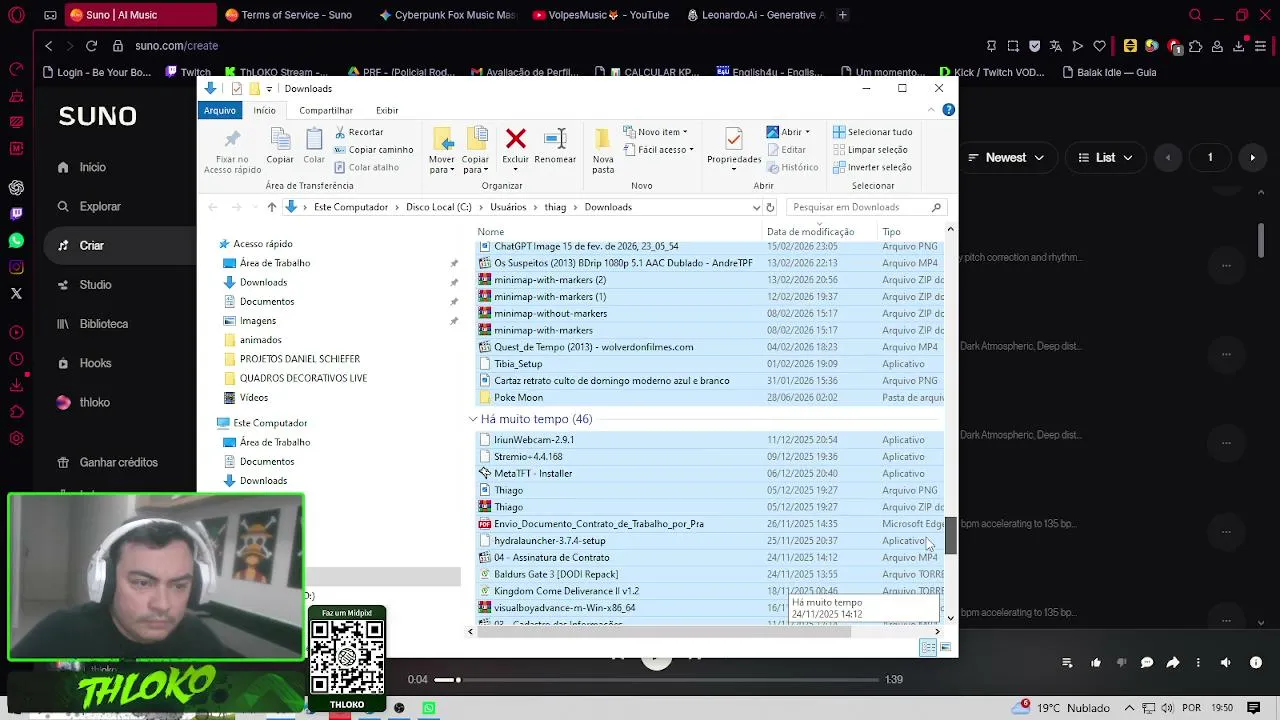Switch to Terms of Service - Suno tab
The height and width of the screenshot is (720, 1280).
tap(289, 15)
